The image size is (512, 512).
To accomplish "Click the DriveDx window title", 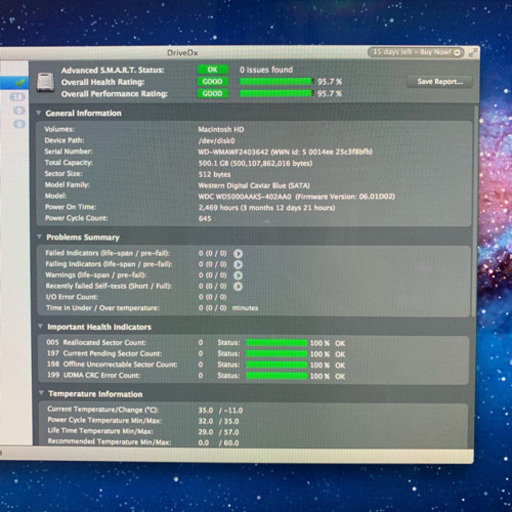I will pyautogui.click(x=182, y=53).
